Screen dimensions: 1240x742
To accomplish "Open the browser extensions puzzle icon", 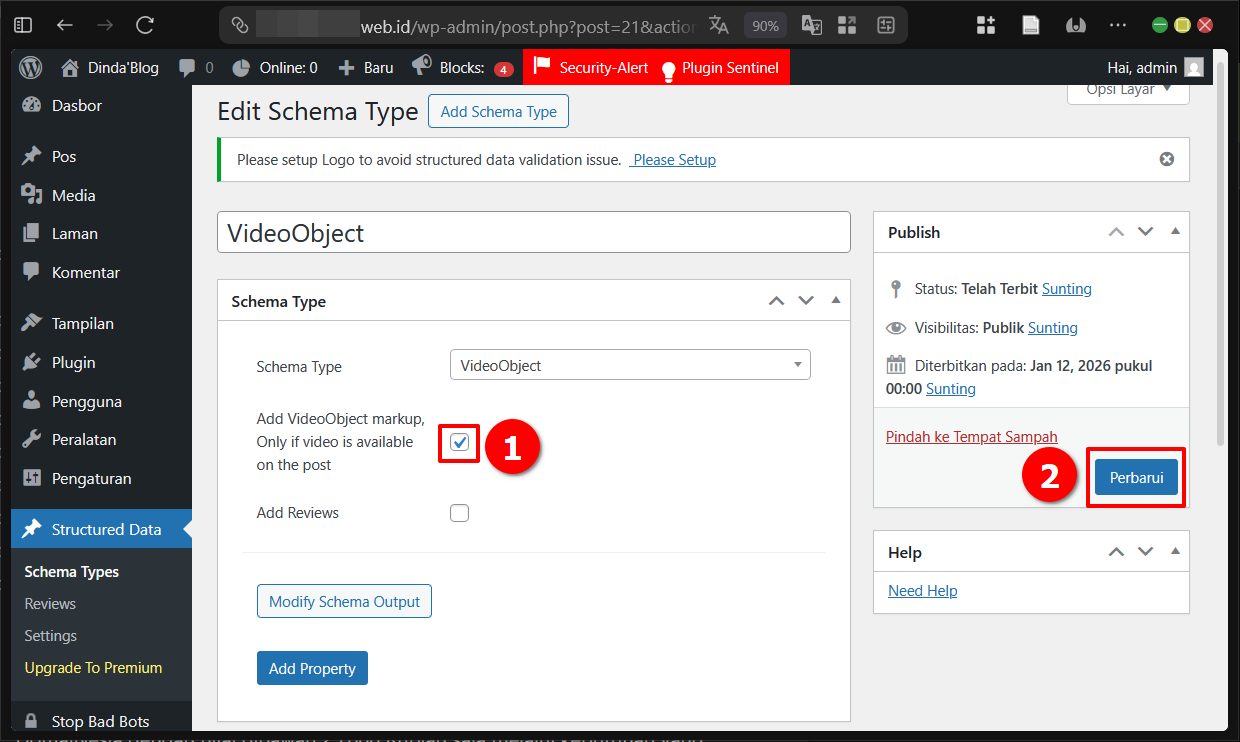I will 986,24.
